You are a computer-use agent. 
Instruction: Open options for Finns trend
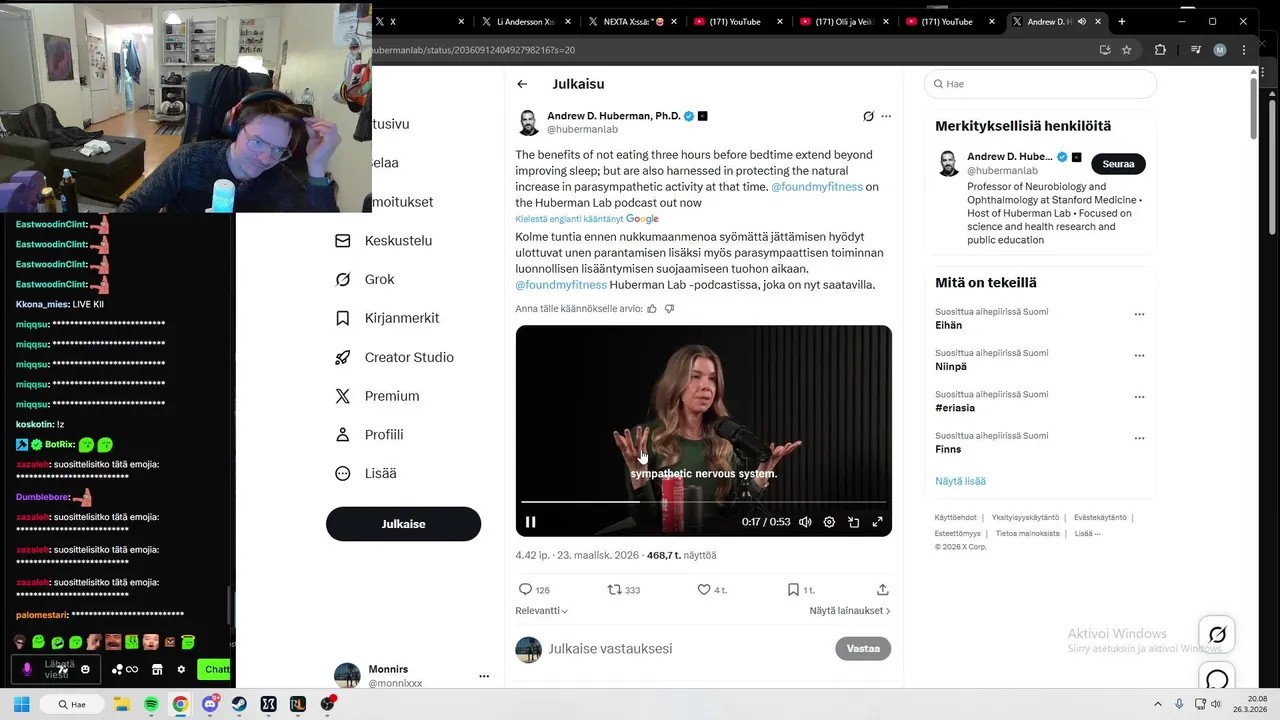1139,438
